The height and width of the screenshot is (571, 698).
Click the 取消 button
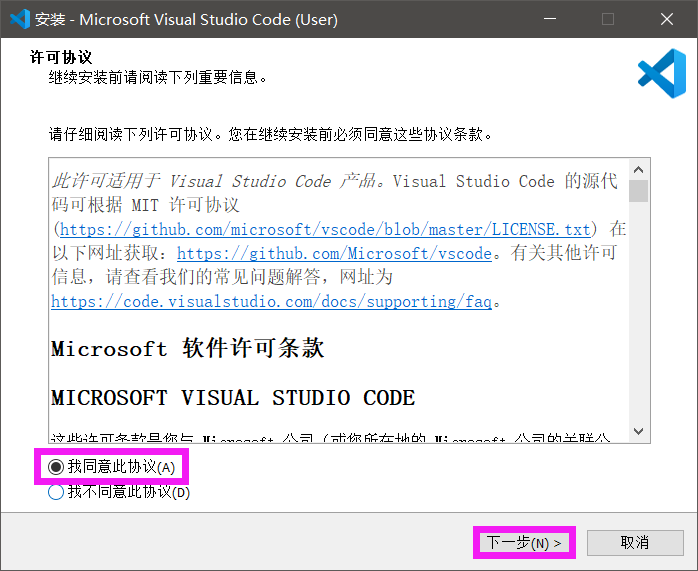coord(635,543)
